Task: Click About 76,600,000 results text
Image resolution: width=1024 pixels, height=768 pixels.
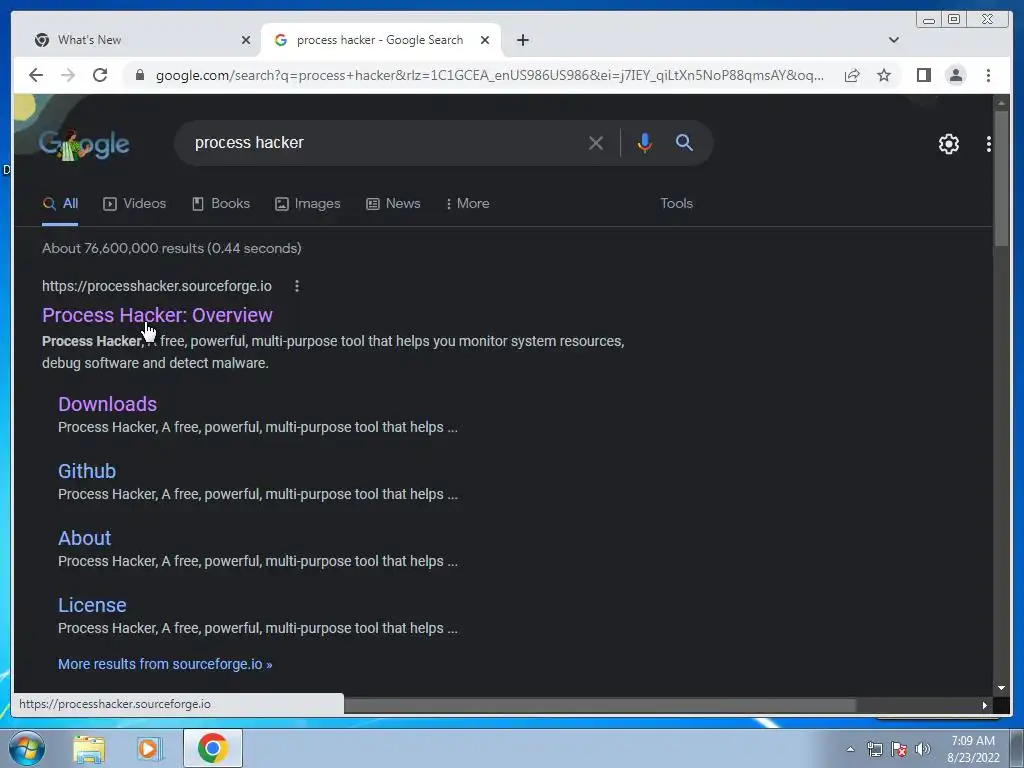Action: click(x=172, y=248)
